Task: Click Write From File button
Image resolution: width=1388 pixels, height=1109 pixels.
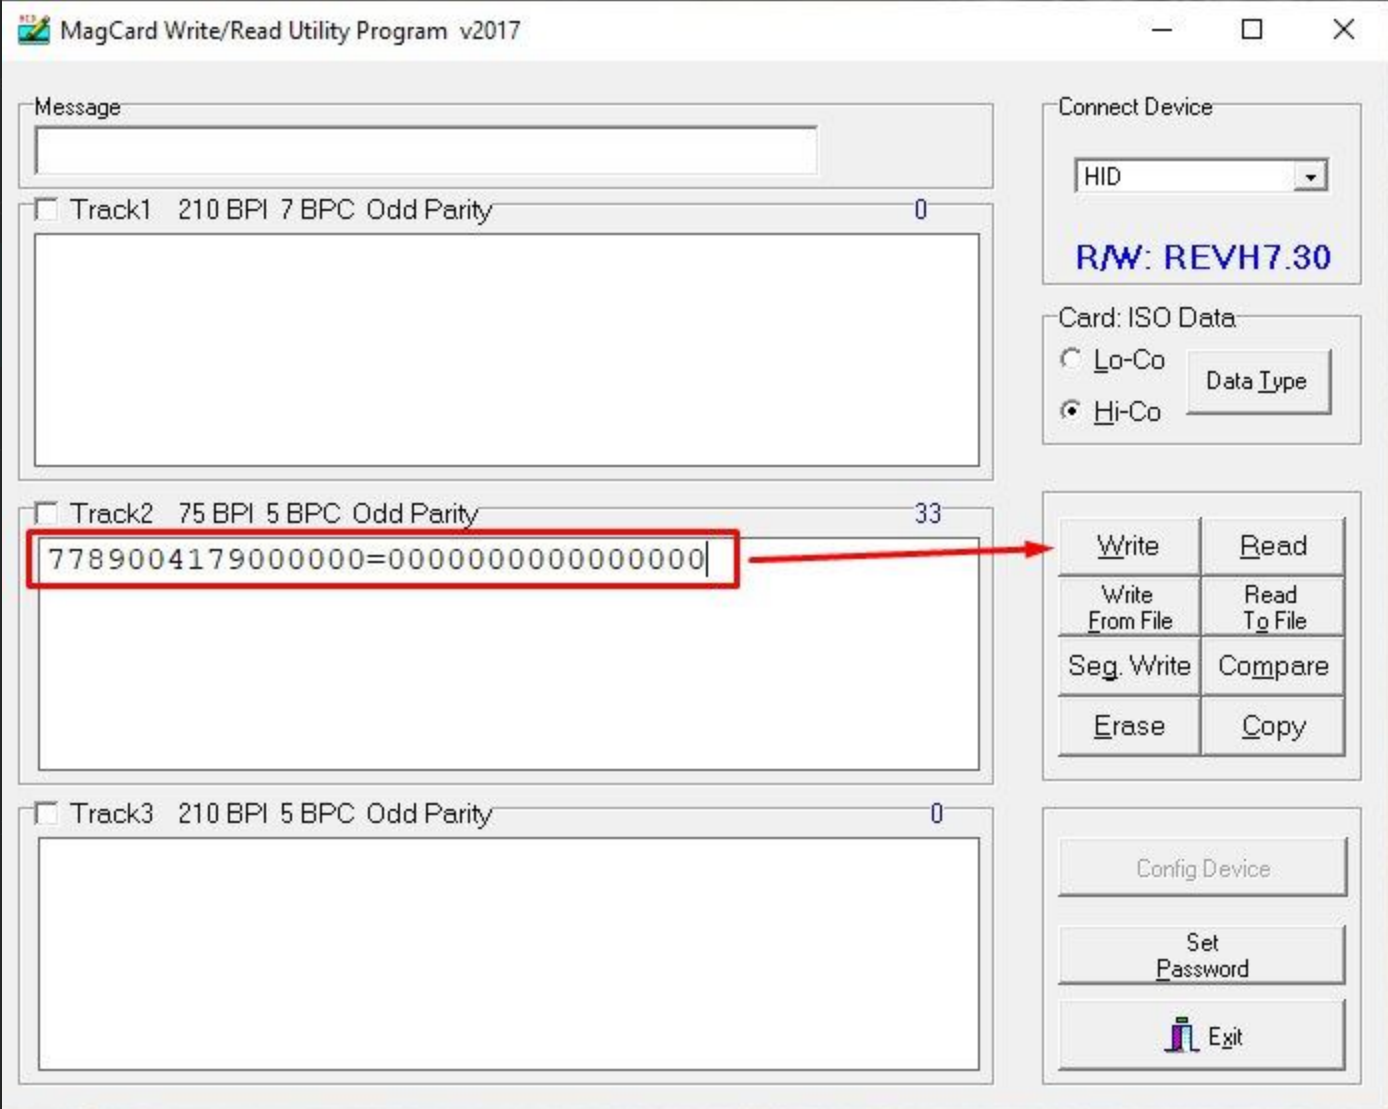Action: pos(1128,607)
